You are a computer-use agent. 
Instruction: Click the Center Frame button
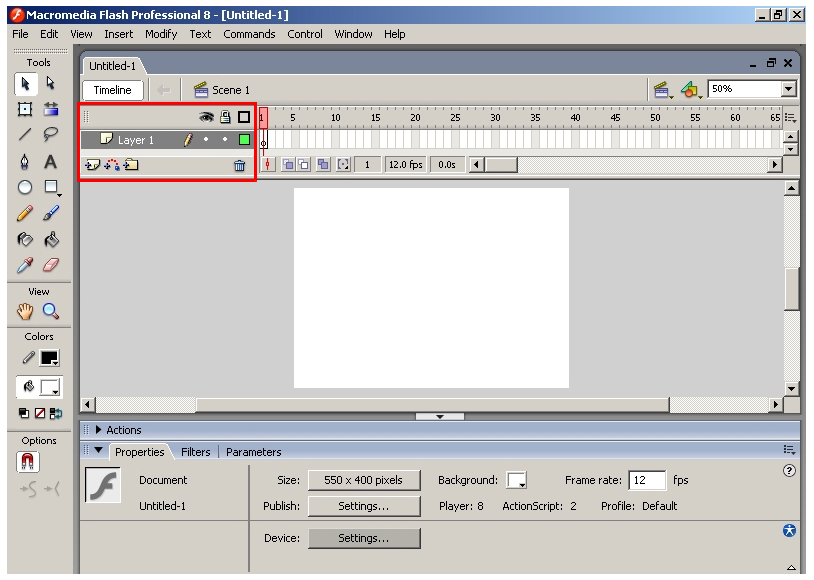(267, 165)
